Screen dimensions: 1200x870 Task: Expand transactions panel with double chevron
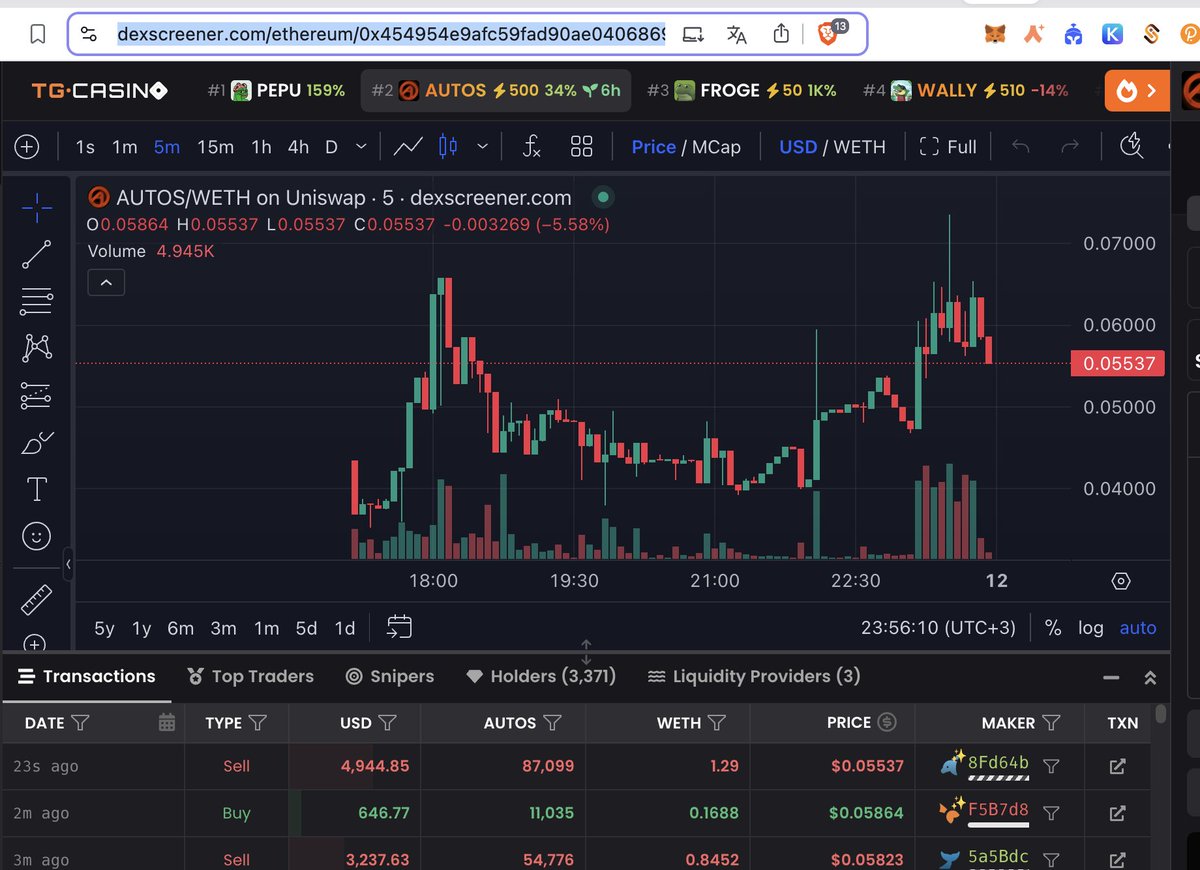click(1150, 677)
